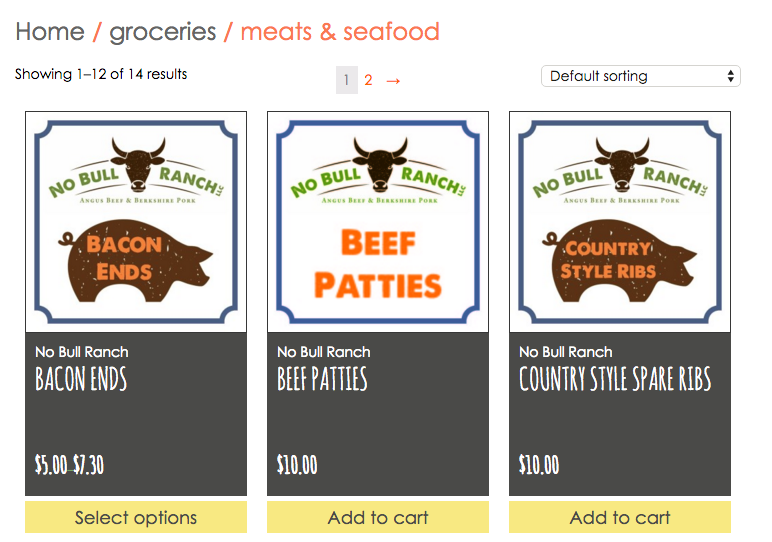Select current page number 1
Viewport: 772px width, 542px height.
pyautogui.click(x=347, y=80)
